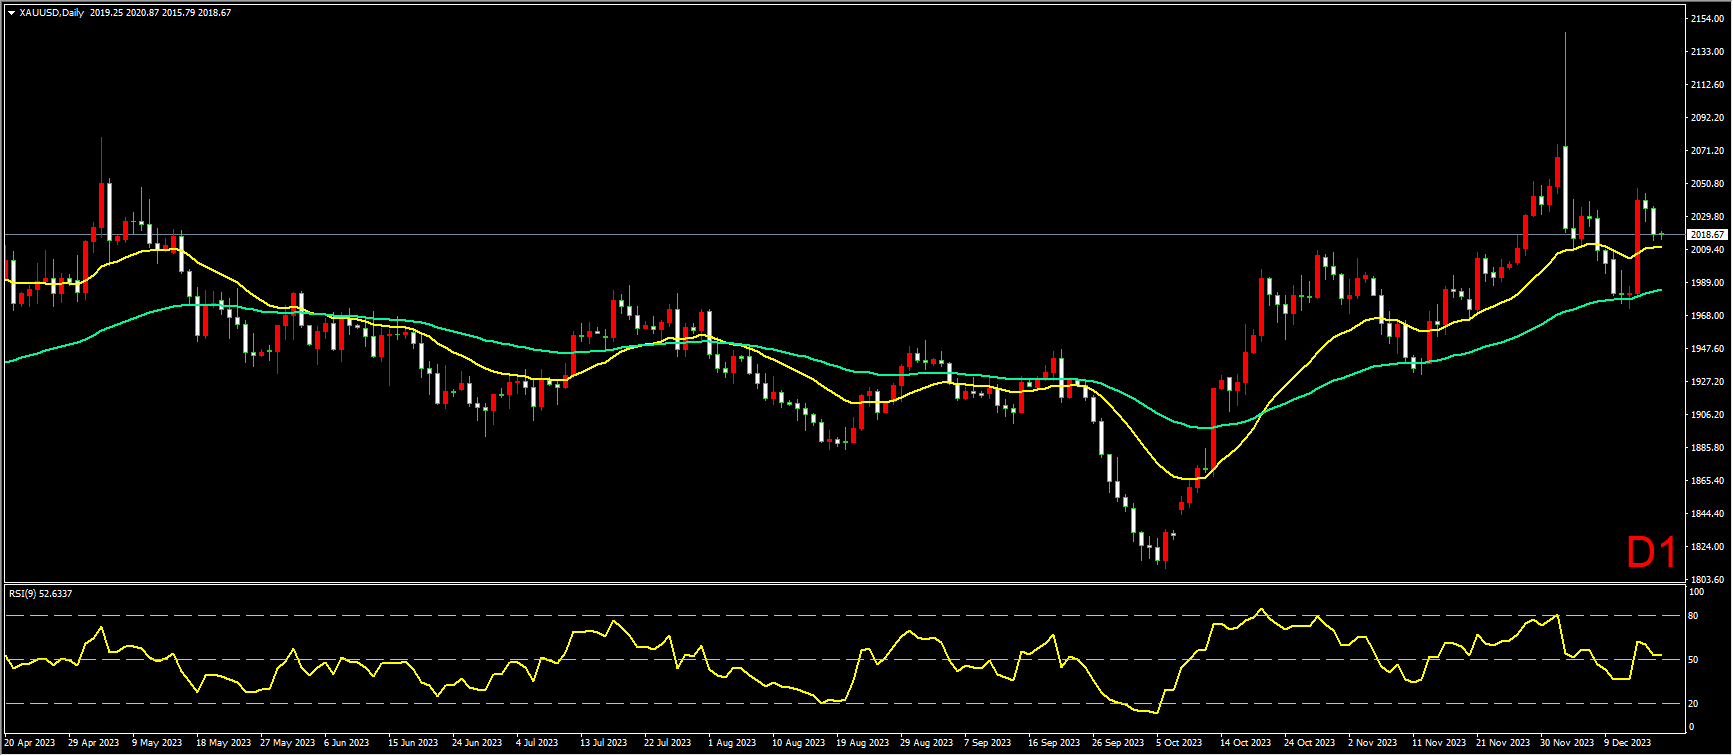
Task: Click the current price tag 2018.67
Action: tap(1707, 235)
